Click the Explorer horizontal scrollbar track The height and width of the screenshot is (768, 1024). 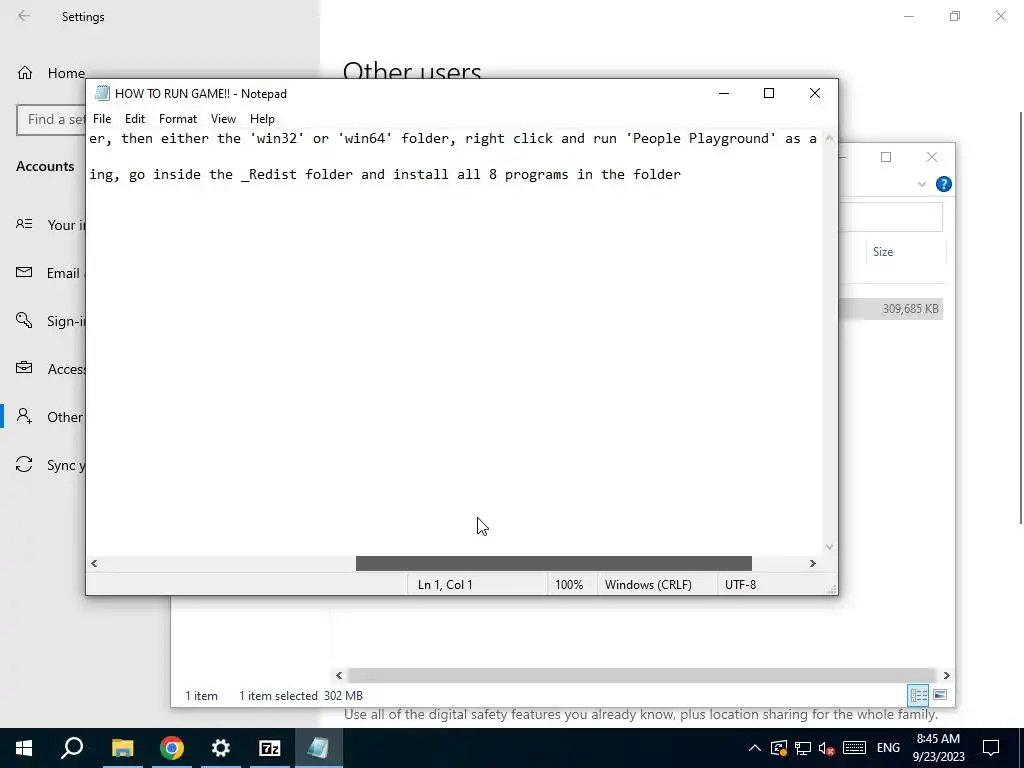[x=642, y=675]
